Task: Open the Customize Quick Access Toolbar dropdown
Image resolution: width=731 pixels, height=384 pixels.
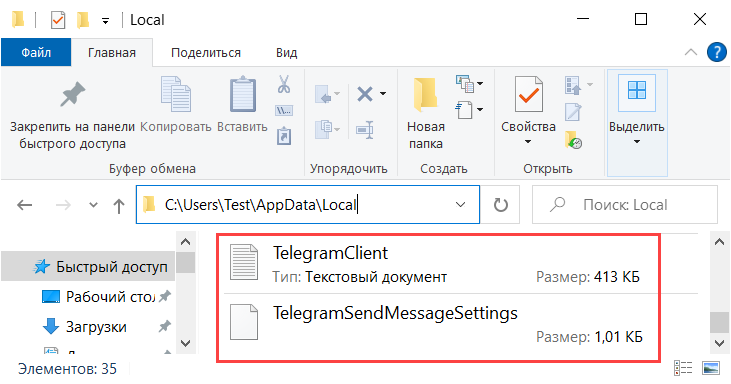Action: (x=106, y=21)
